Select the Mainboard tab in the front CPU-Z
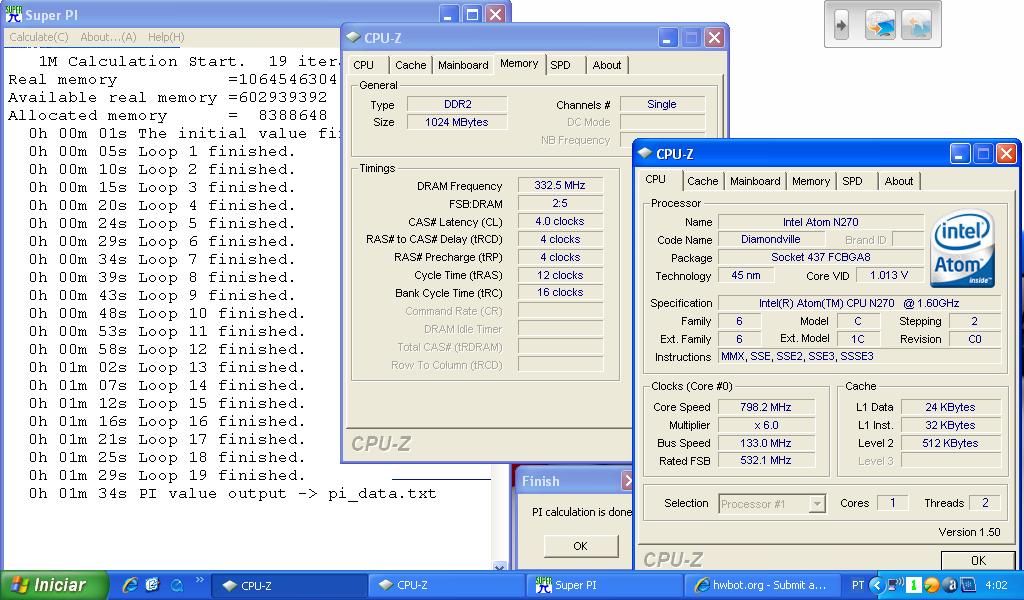 [x=755, y=181]
